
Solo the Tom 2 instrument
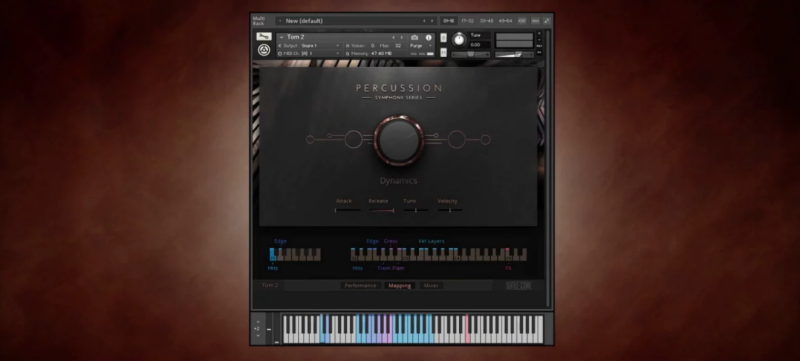tap(443, 38)
